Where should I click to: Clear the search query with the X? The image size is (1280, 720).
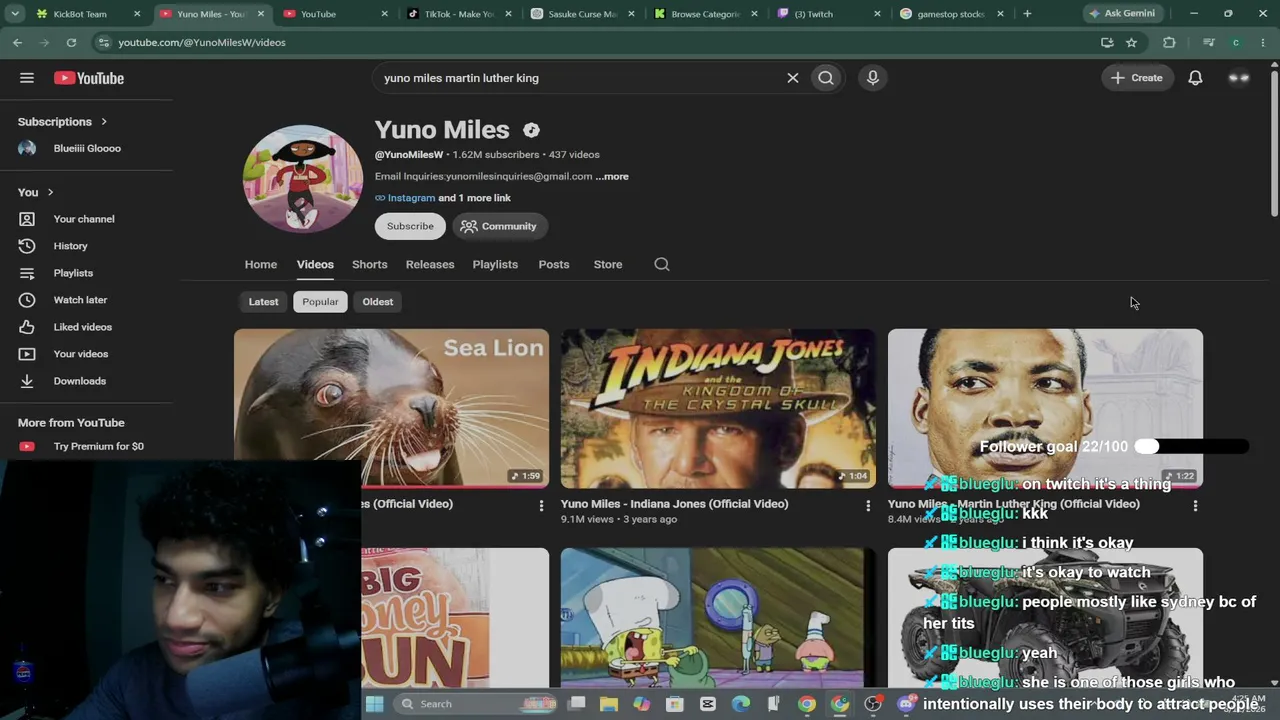793,78
